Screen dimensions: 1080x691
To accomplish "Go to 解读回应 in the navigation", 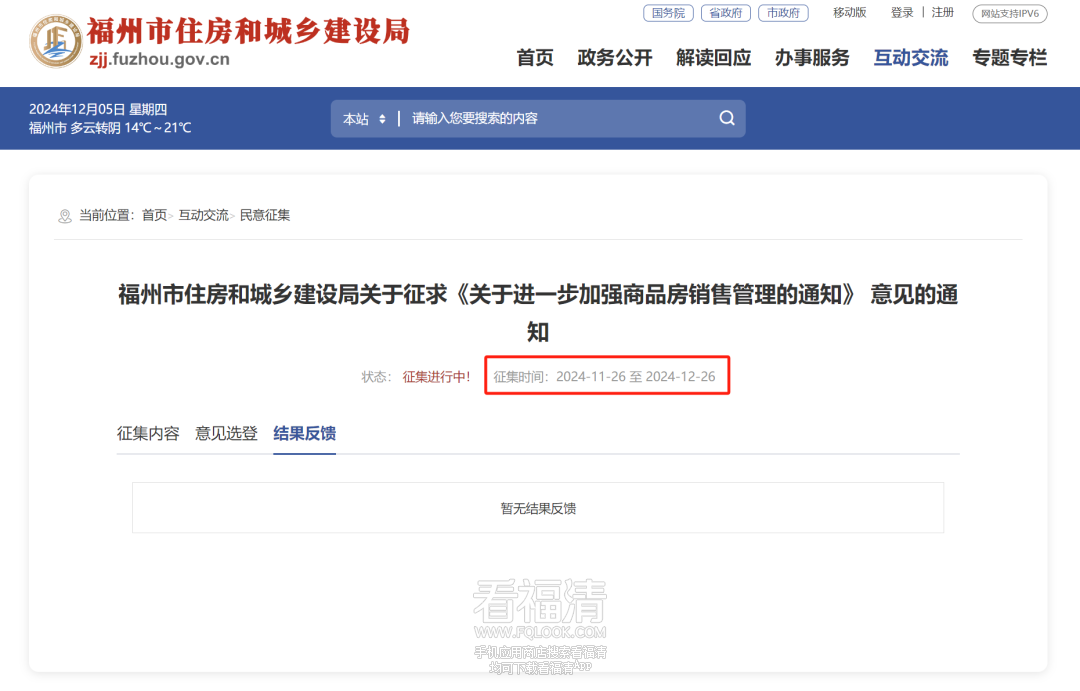I will 713,58.
